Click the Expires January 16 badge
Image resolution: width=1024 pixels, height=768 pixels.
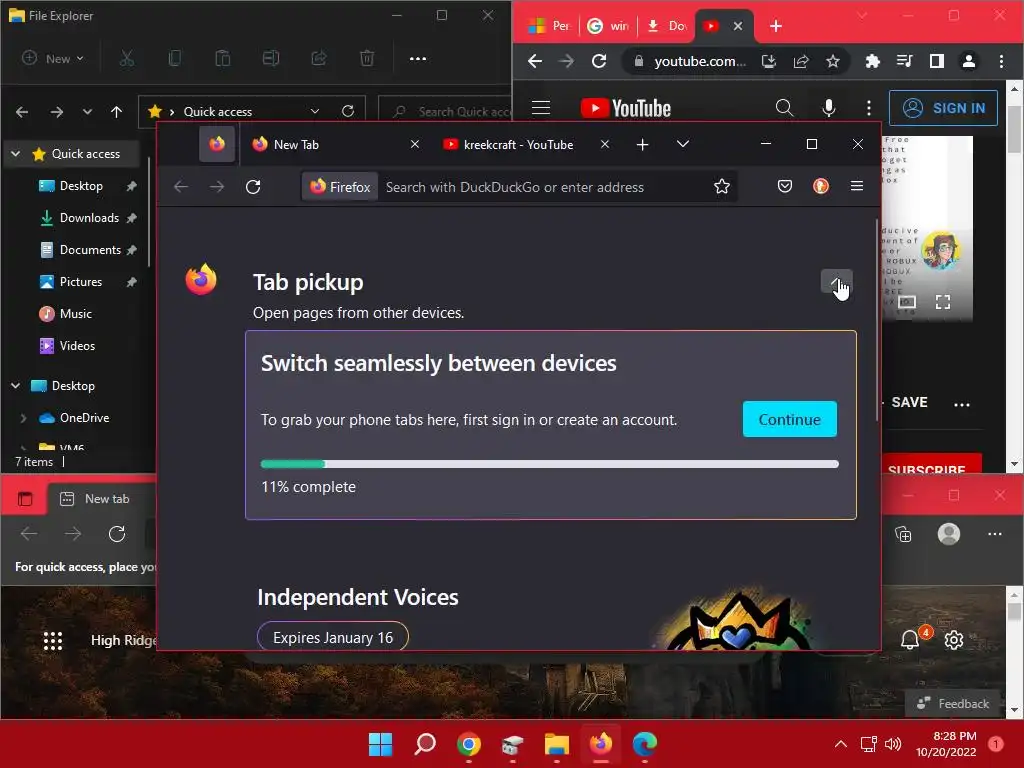[x=333, y=637]
